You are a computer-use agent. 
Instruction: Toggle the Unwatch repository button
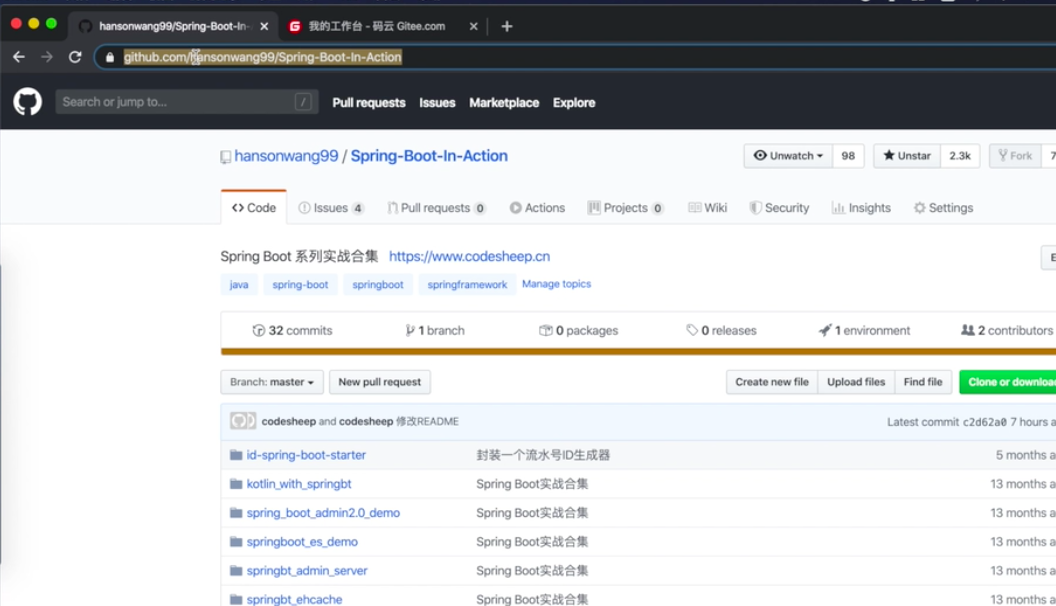(x=788, y=156)
